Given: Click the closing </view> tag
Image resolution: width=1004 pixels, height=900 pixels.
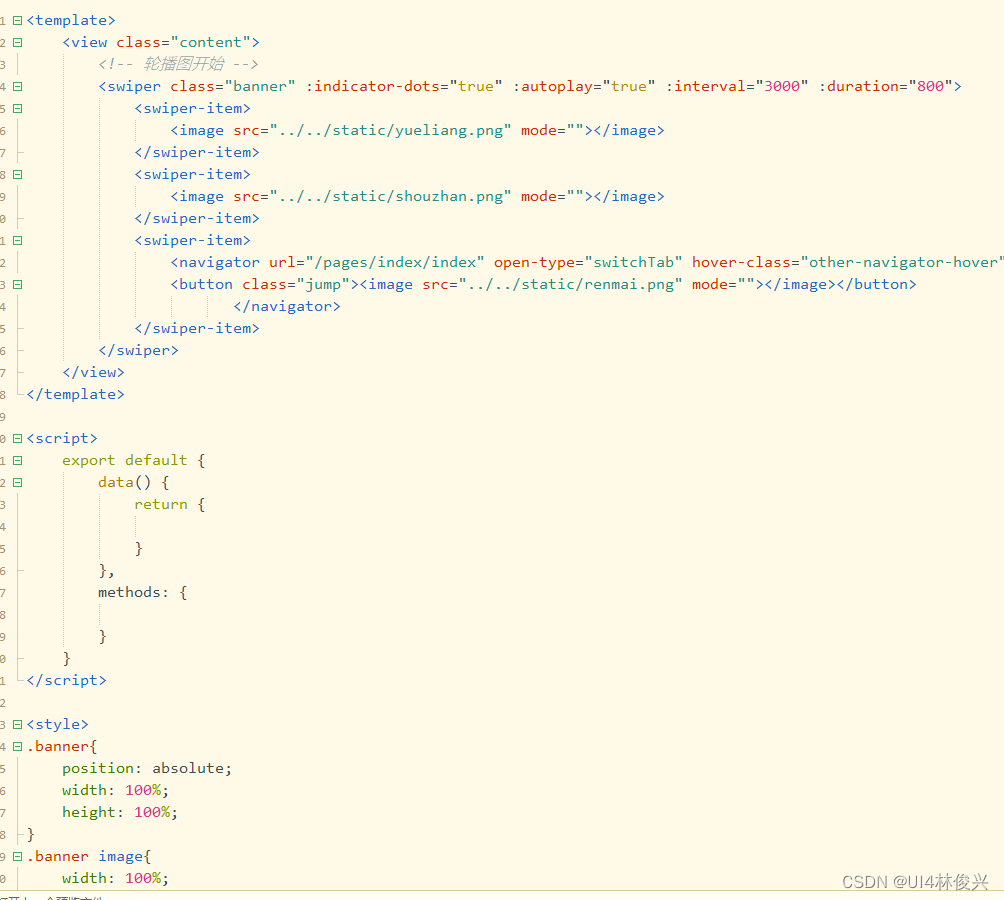Looking at the screenshot, I should tap(93, 373).
